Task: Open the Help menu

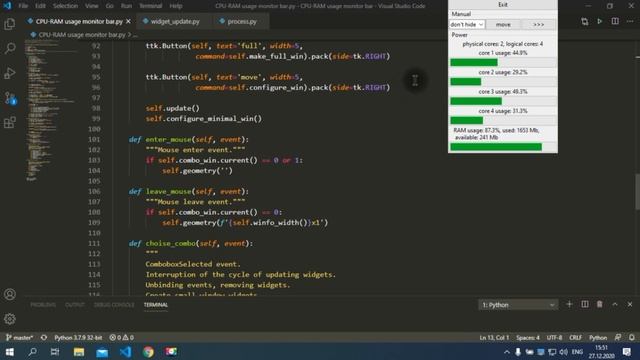Action: point(176,6)
